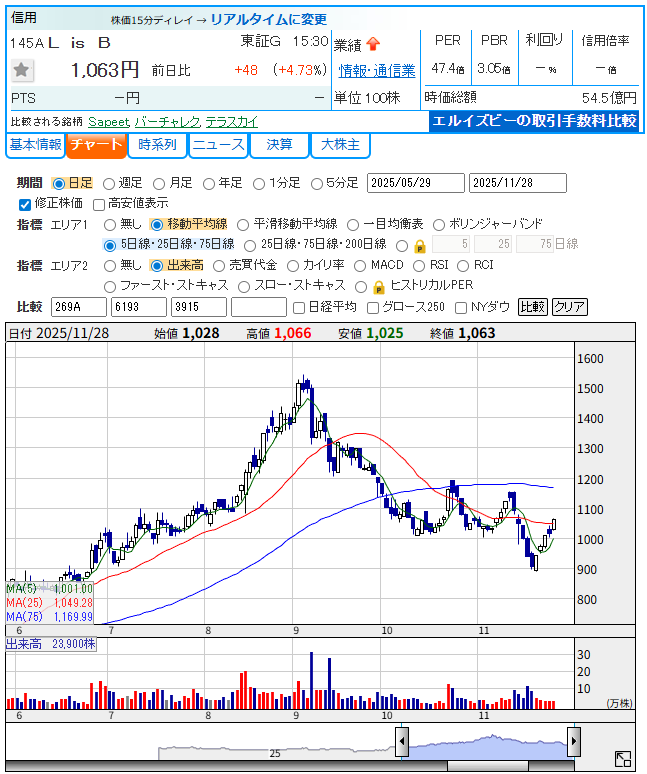Select 売買代金 indicator
Image resolution: width=647 pixels, height=774 pixels.
[219, 266]
